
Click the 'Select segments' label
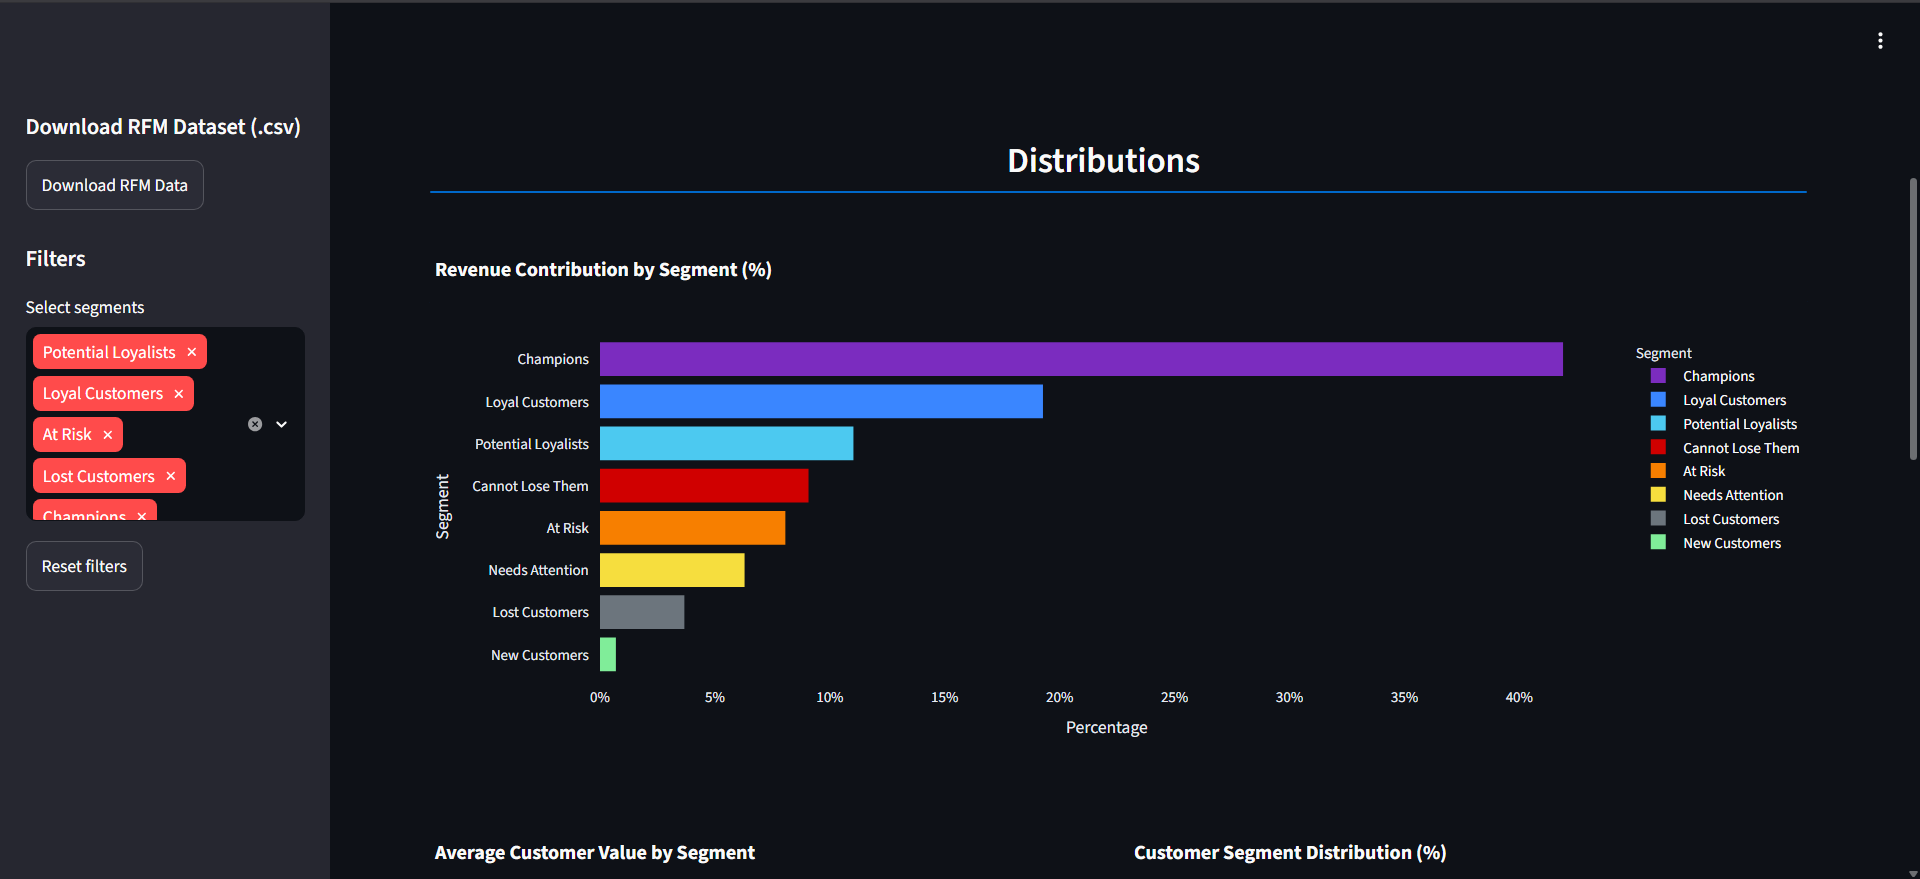coord(85,307)
